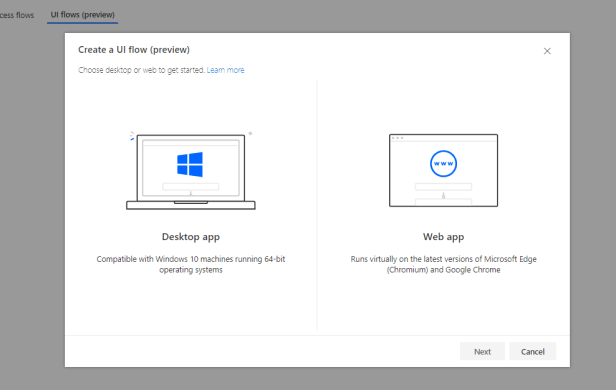Screen dimensions: 616x390
Task: Choose the Web app heading
Action: (443, 237)
